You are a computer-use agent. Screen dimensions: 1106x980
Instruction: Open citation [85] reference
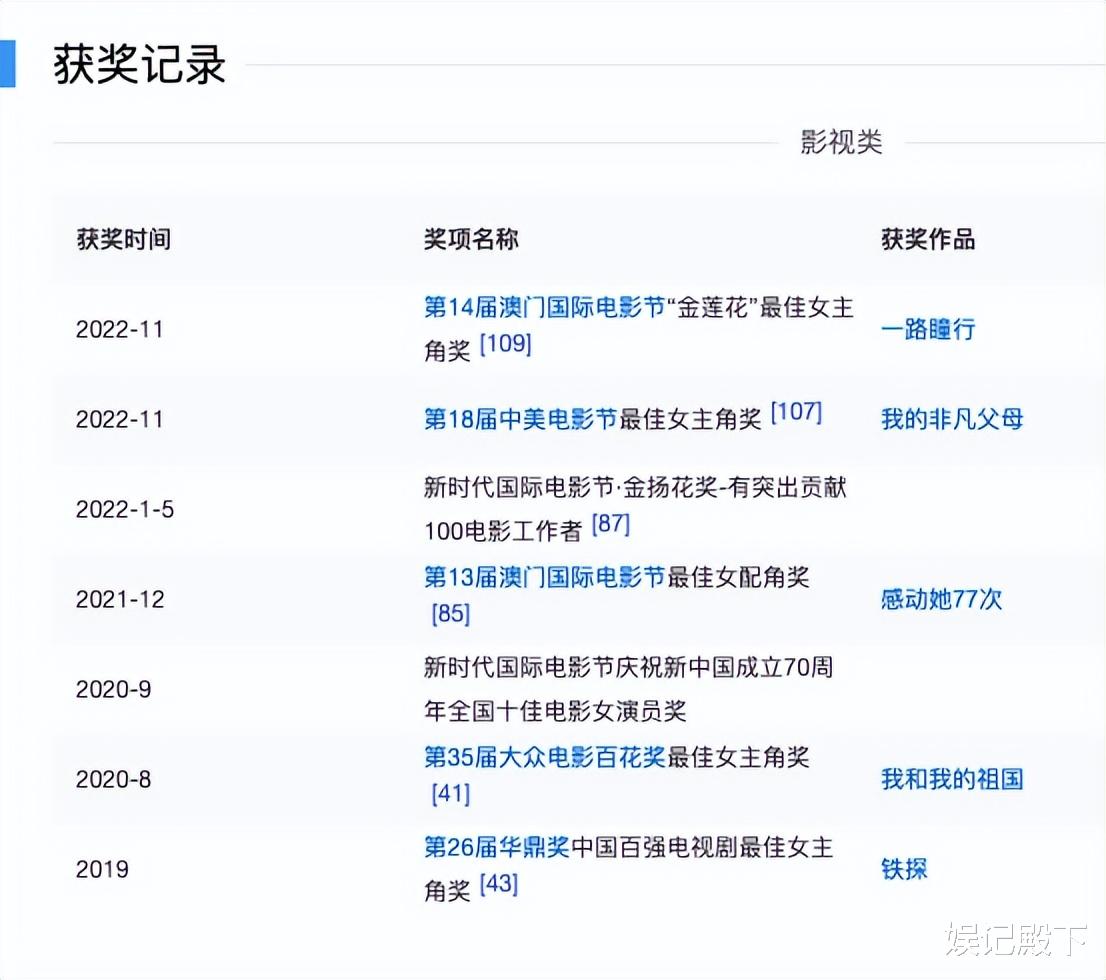point(451,613)
